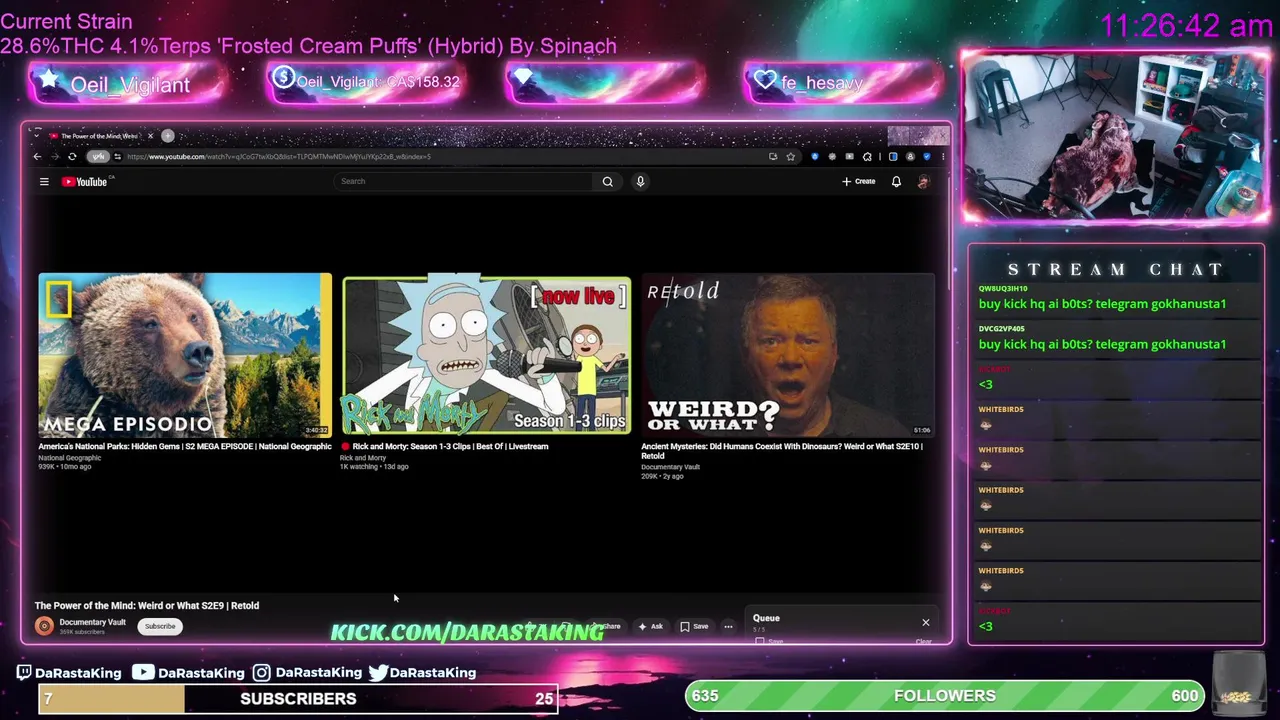The width and height of the screenshot is (1280, 720).
Task: Open Rick and Morty Season 1-3 Clips title
Action: tap(450, 447)
